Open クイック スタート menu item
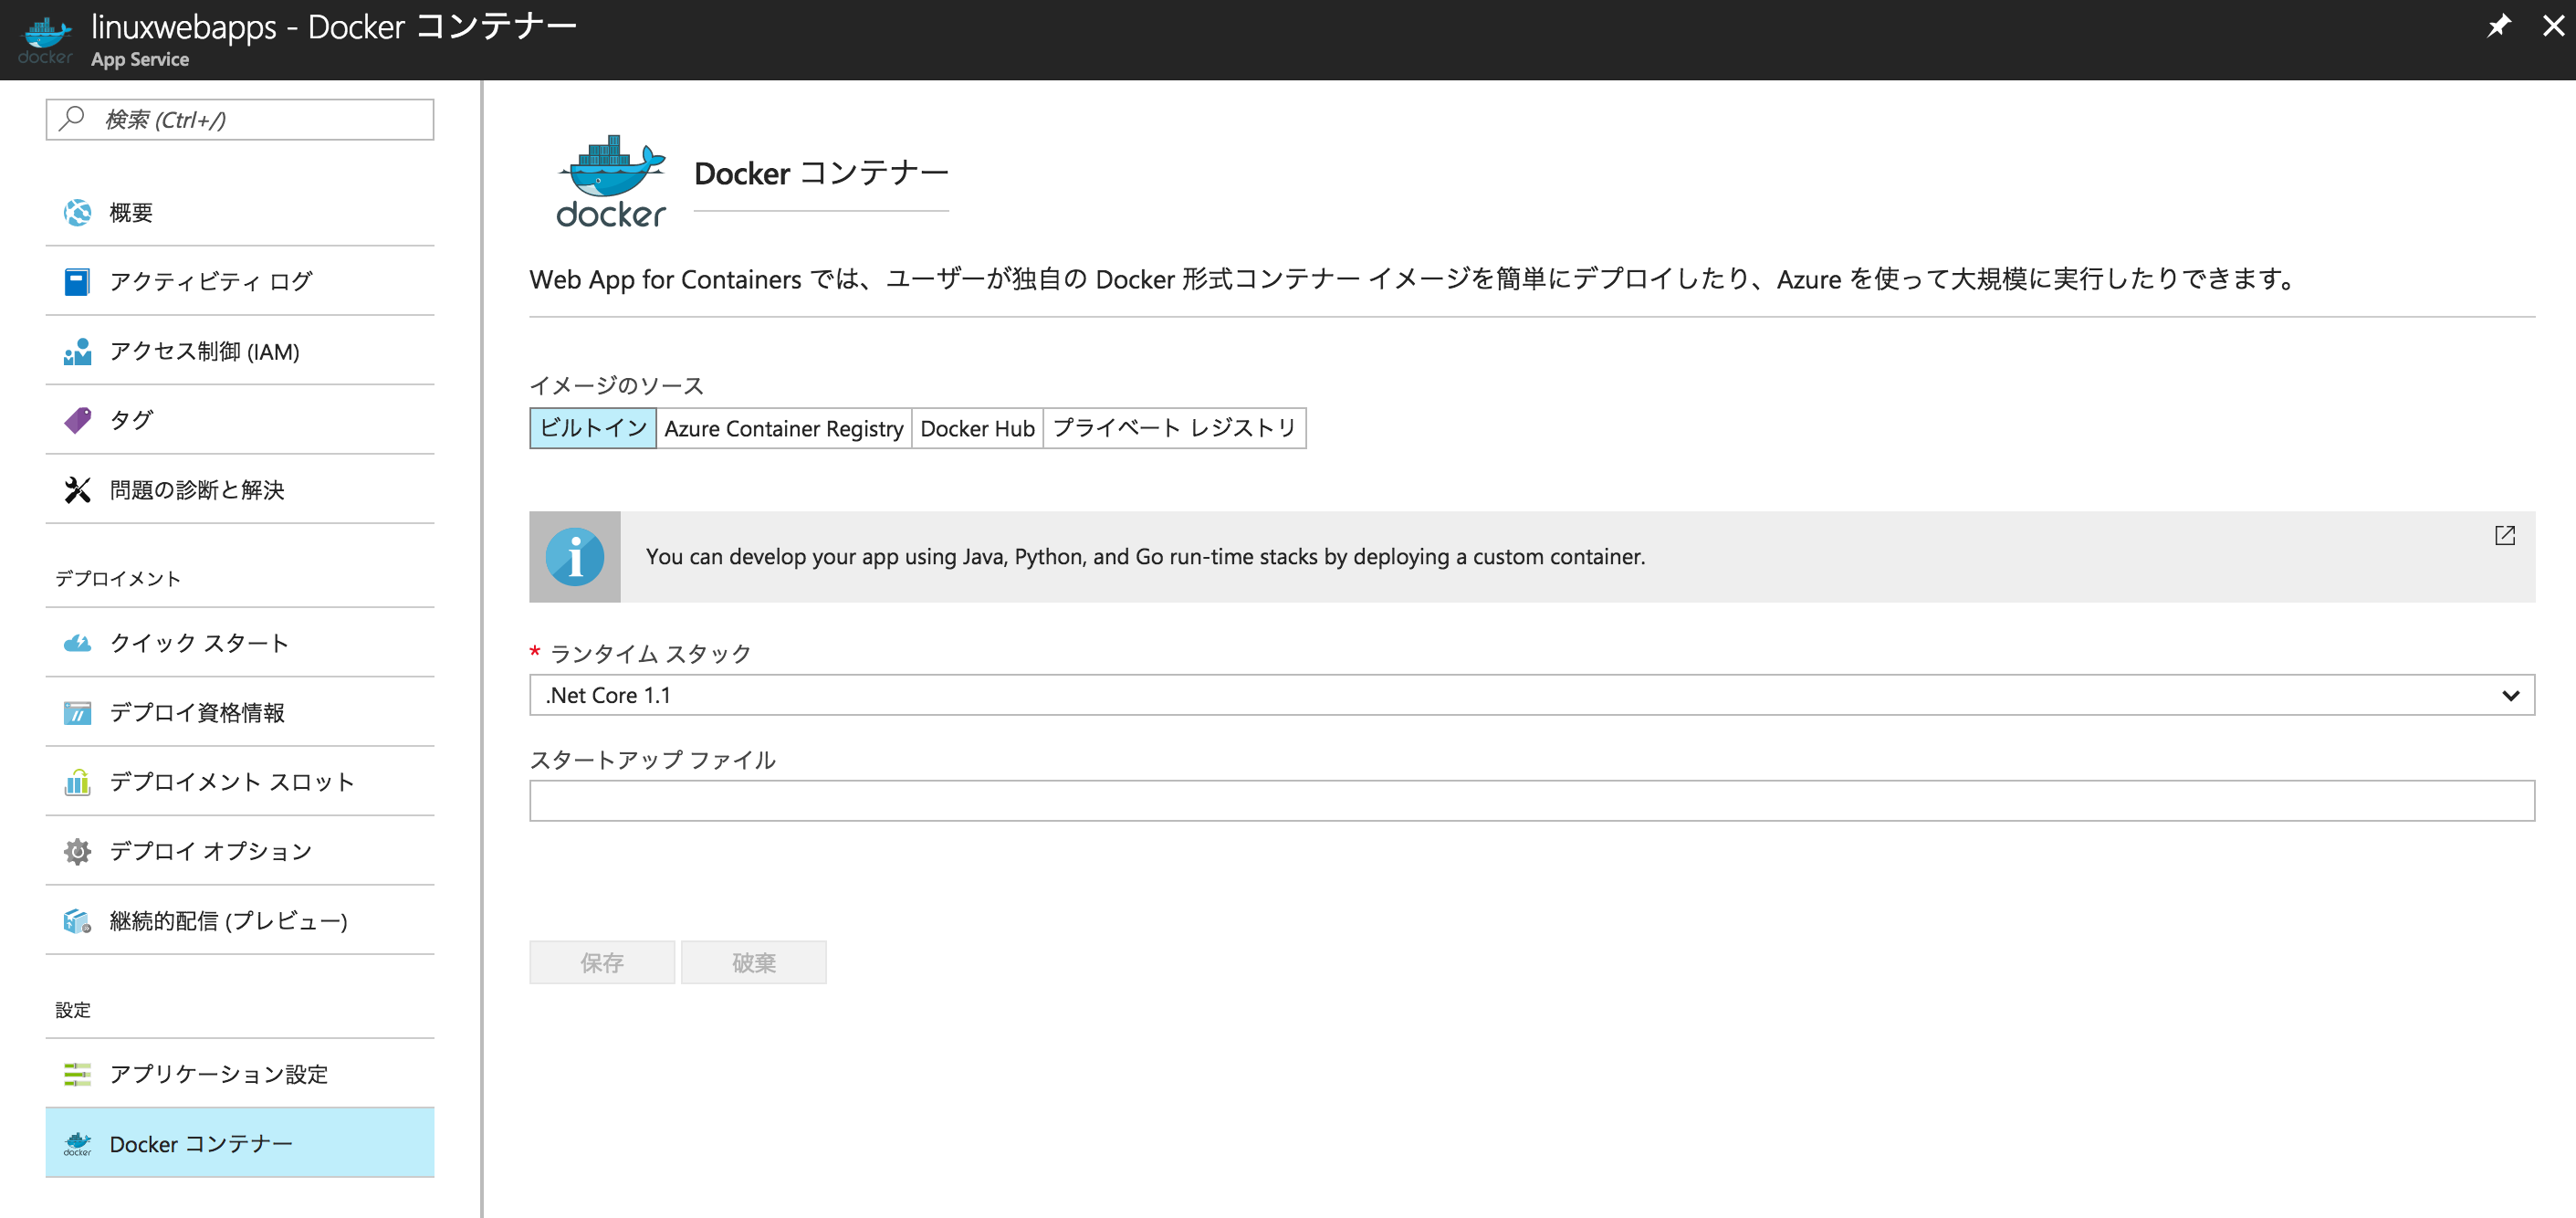The image size is (2576, 1218). point(240,643)
